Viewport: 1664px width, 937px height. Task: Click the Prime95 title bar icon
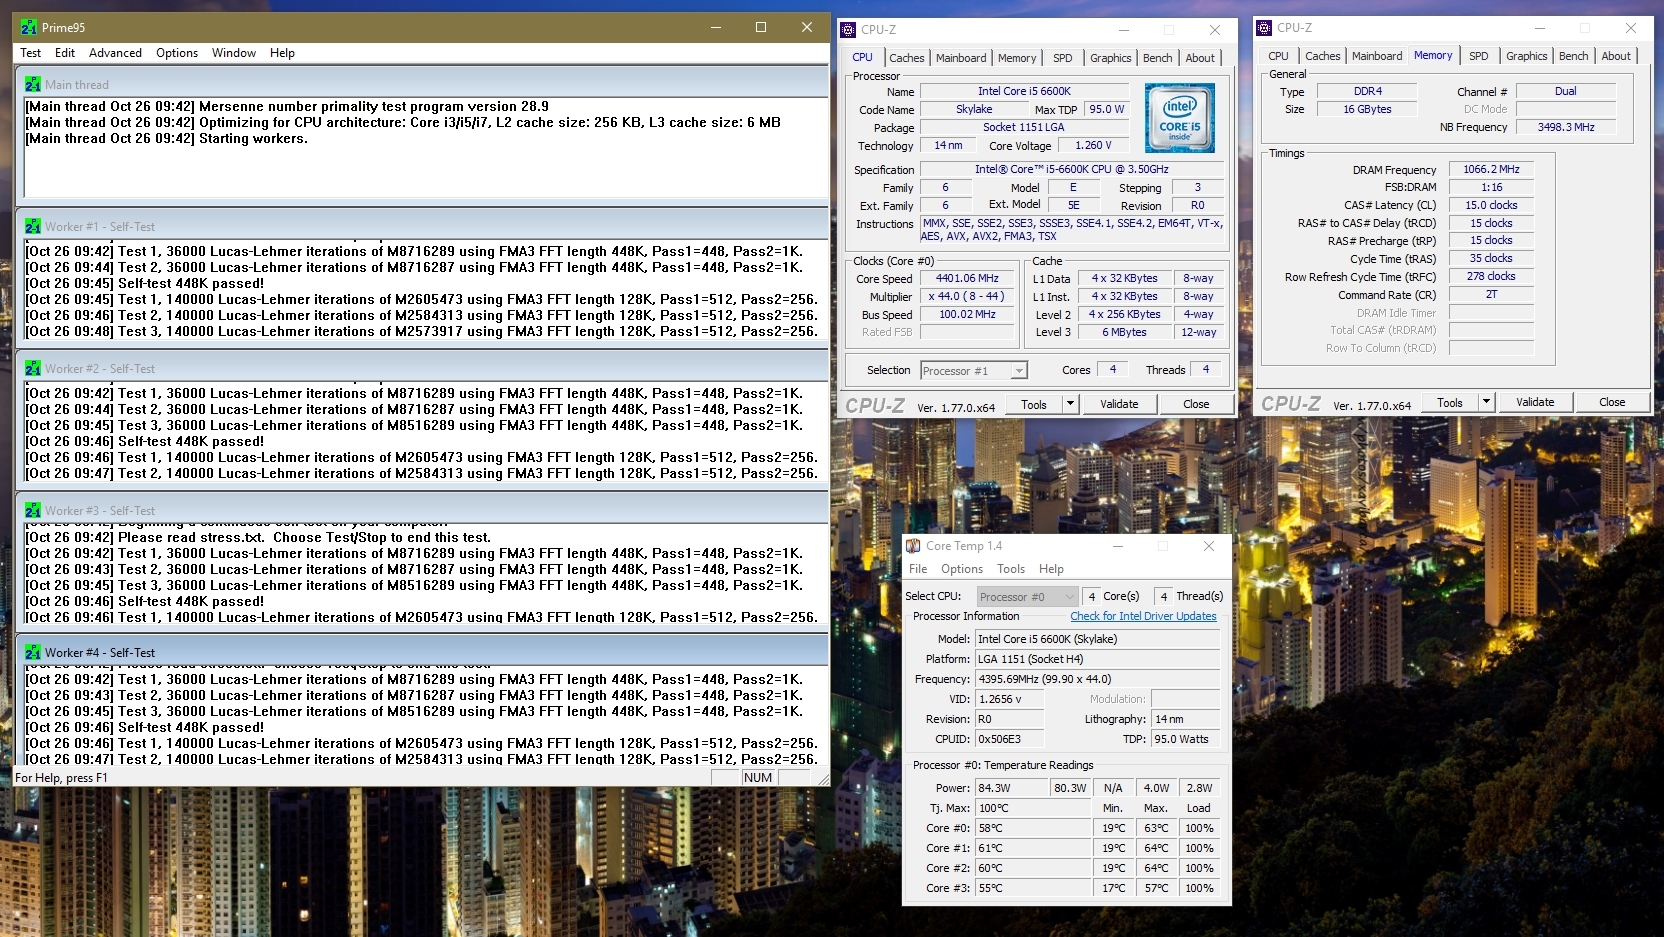point(29,27)
